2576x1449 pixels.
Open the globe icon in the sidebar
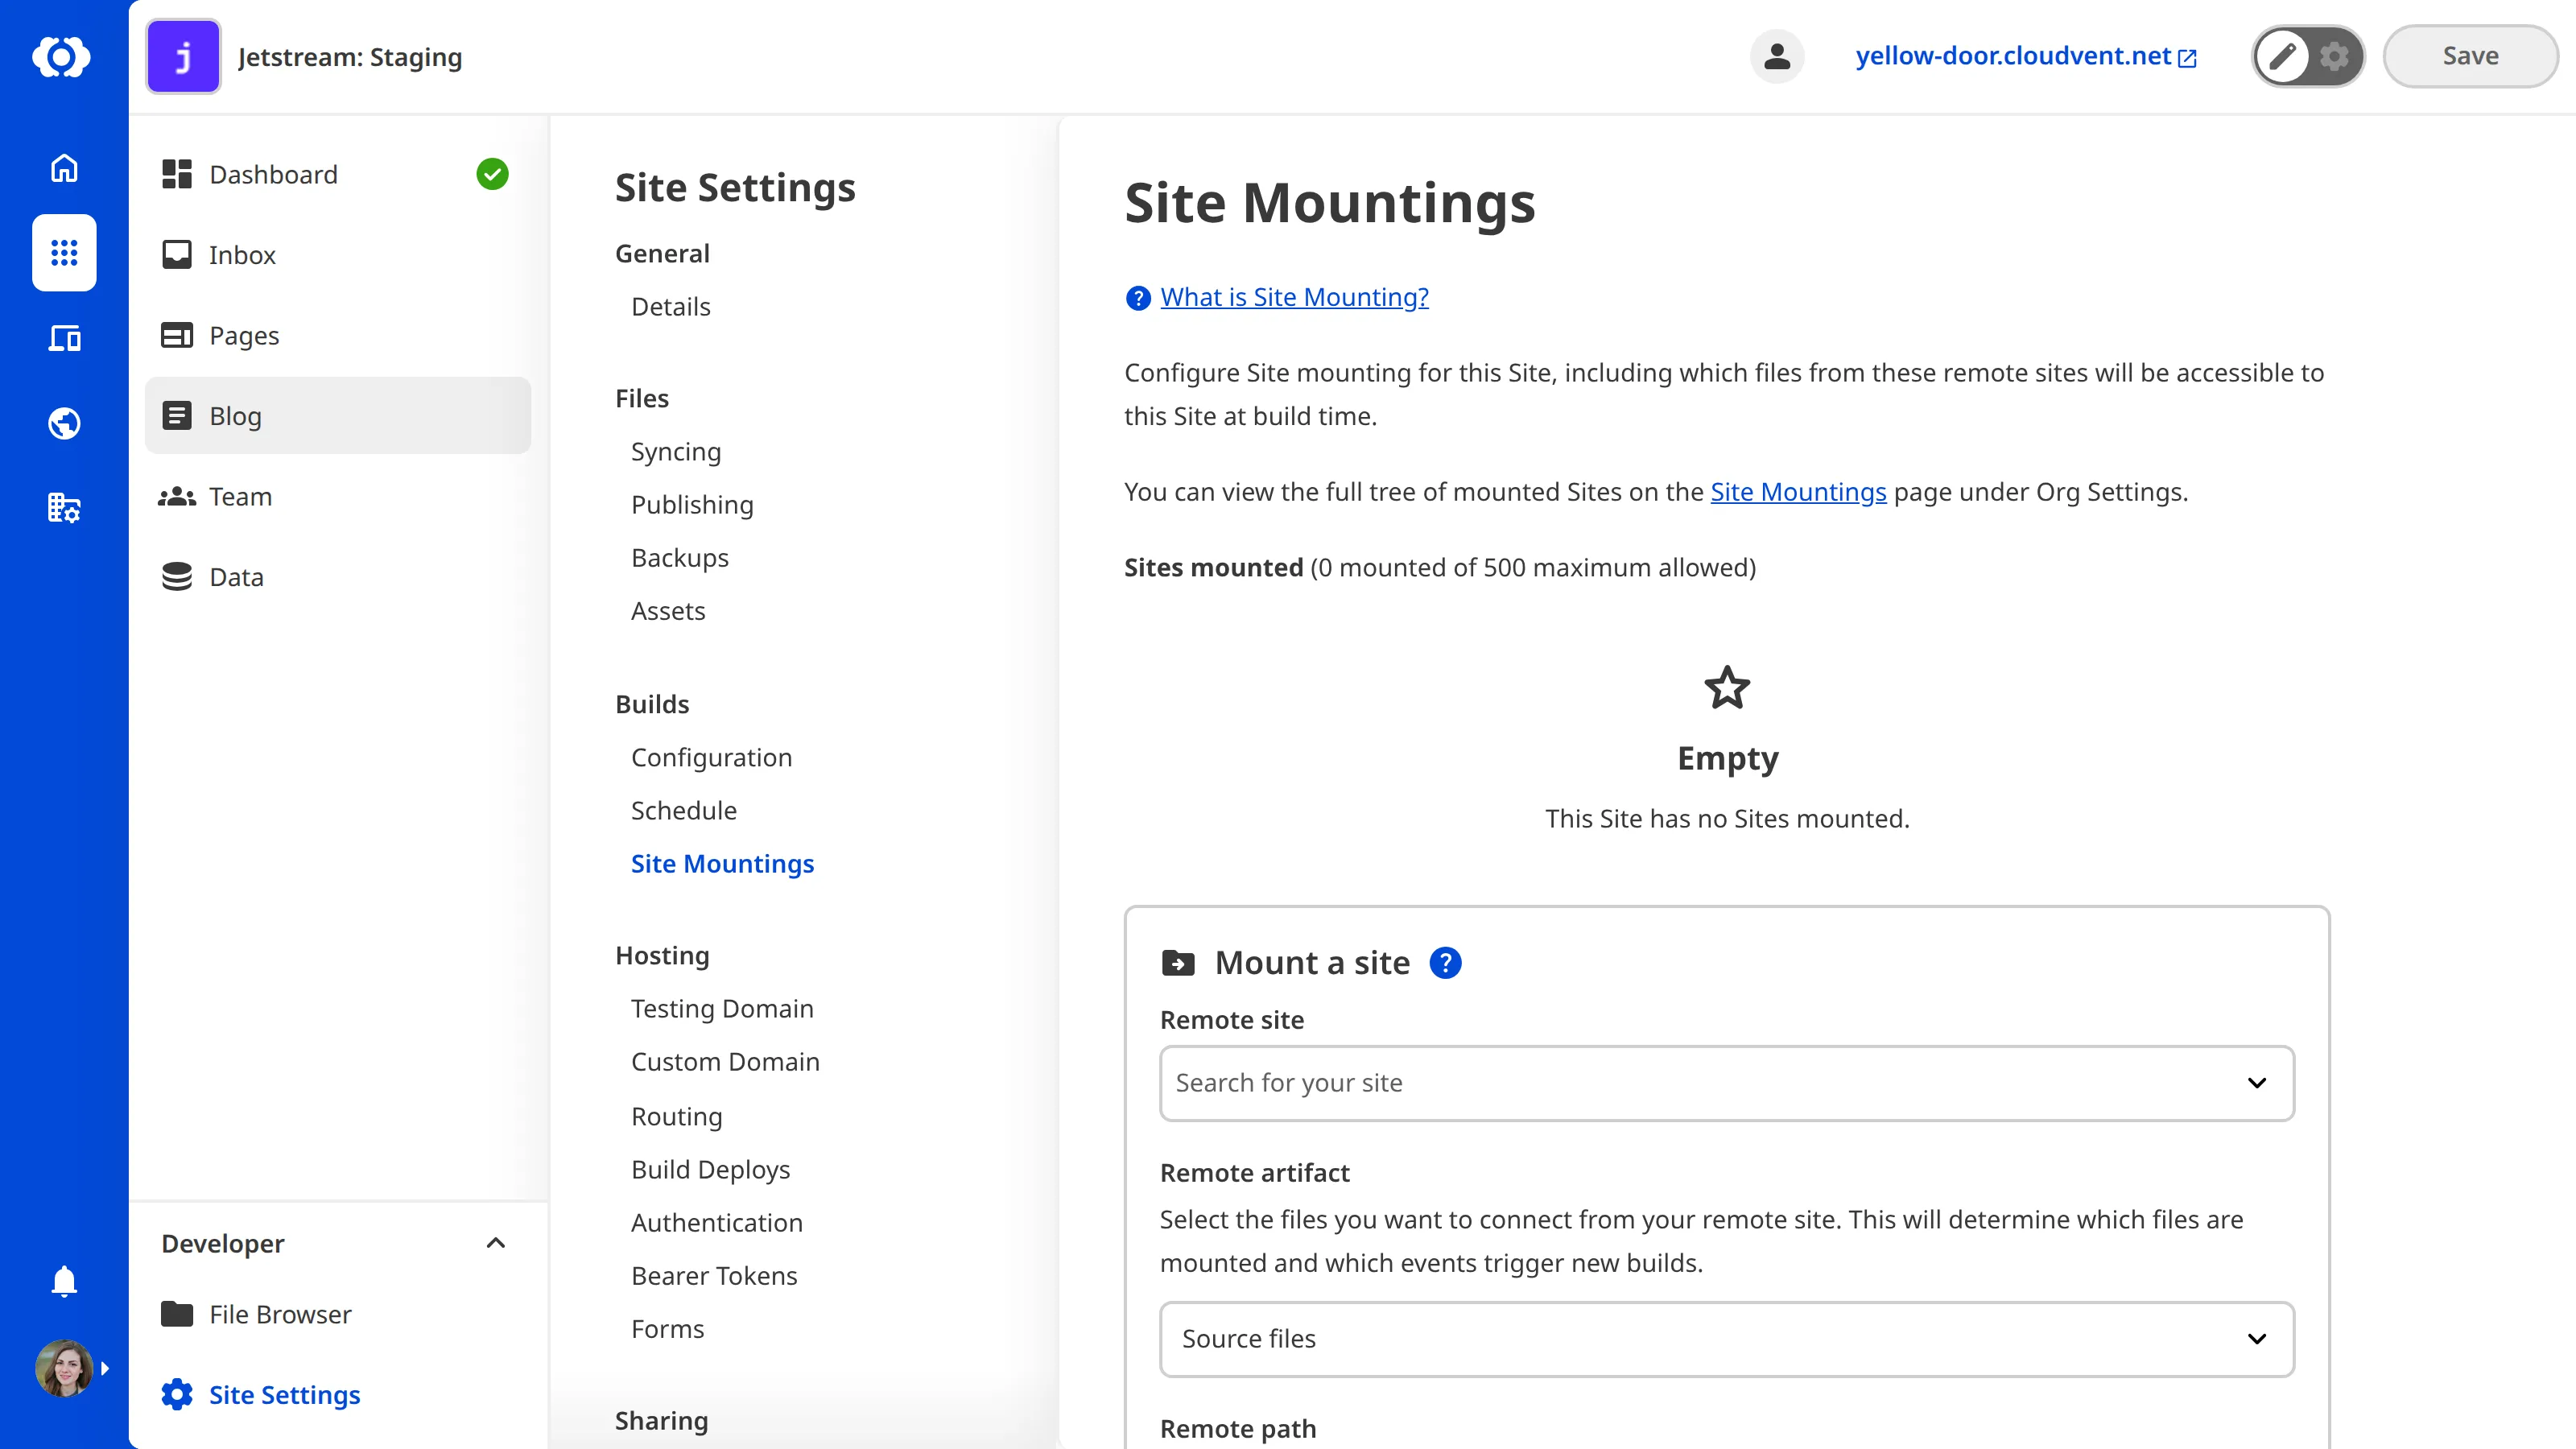point(63,422)
